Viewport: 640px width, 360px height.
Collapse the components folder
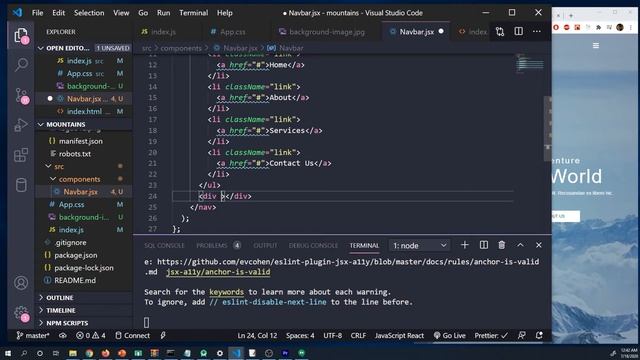[x=84, y=179]
